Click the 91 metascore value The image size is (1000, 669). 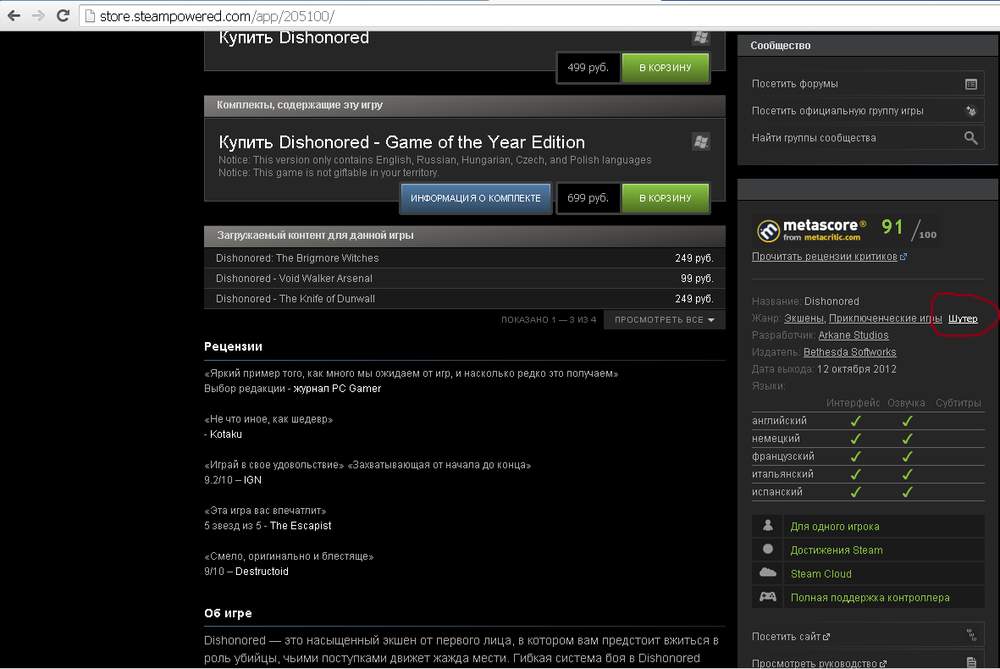[x=892, y=228]
